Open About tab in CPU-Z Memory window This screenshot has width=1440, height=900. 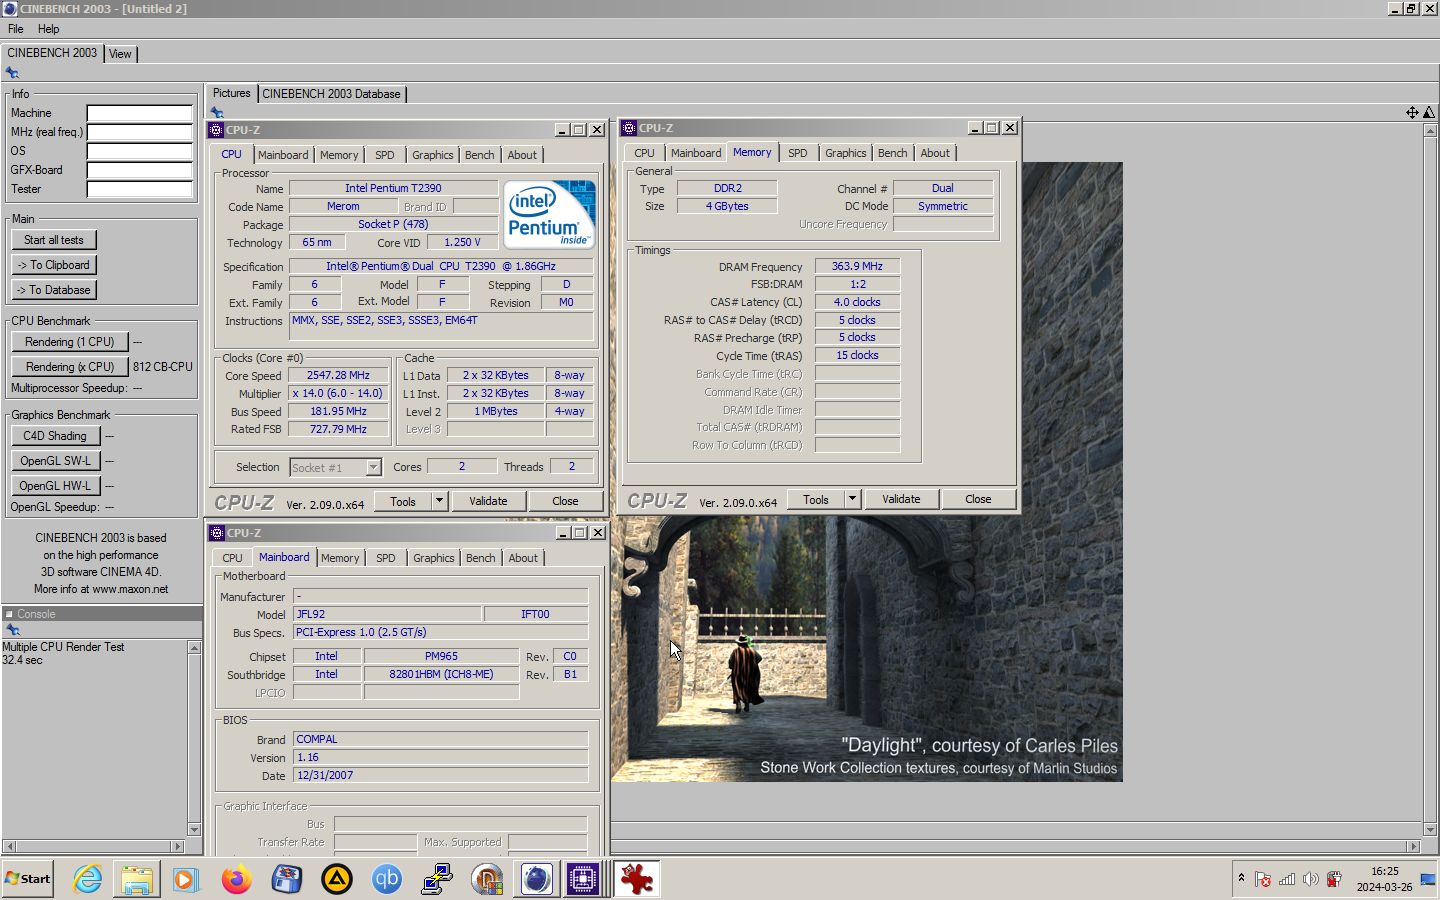pyautogui.click(x=935, y=153)
